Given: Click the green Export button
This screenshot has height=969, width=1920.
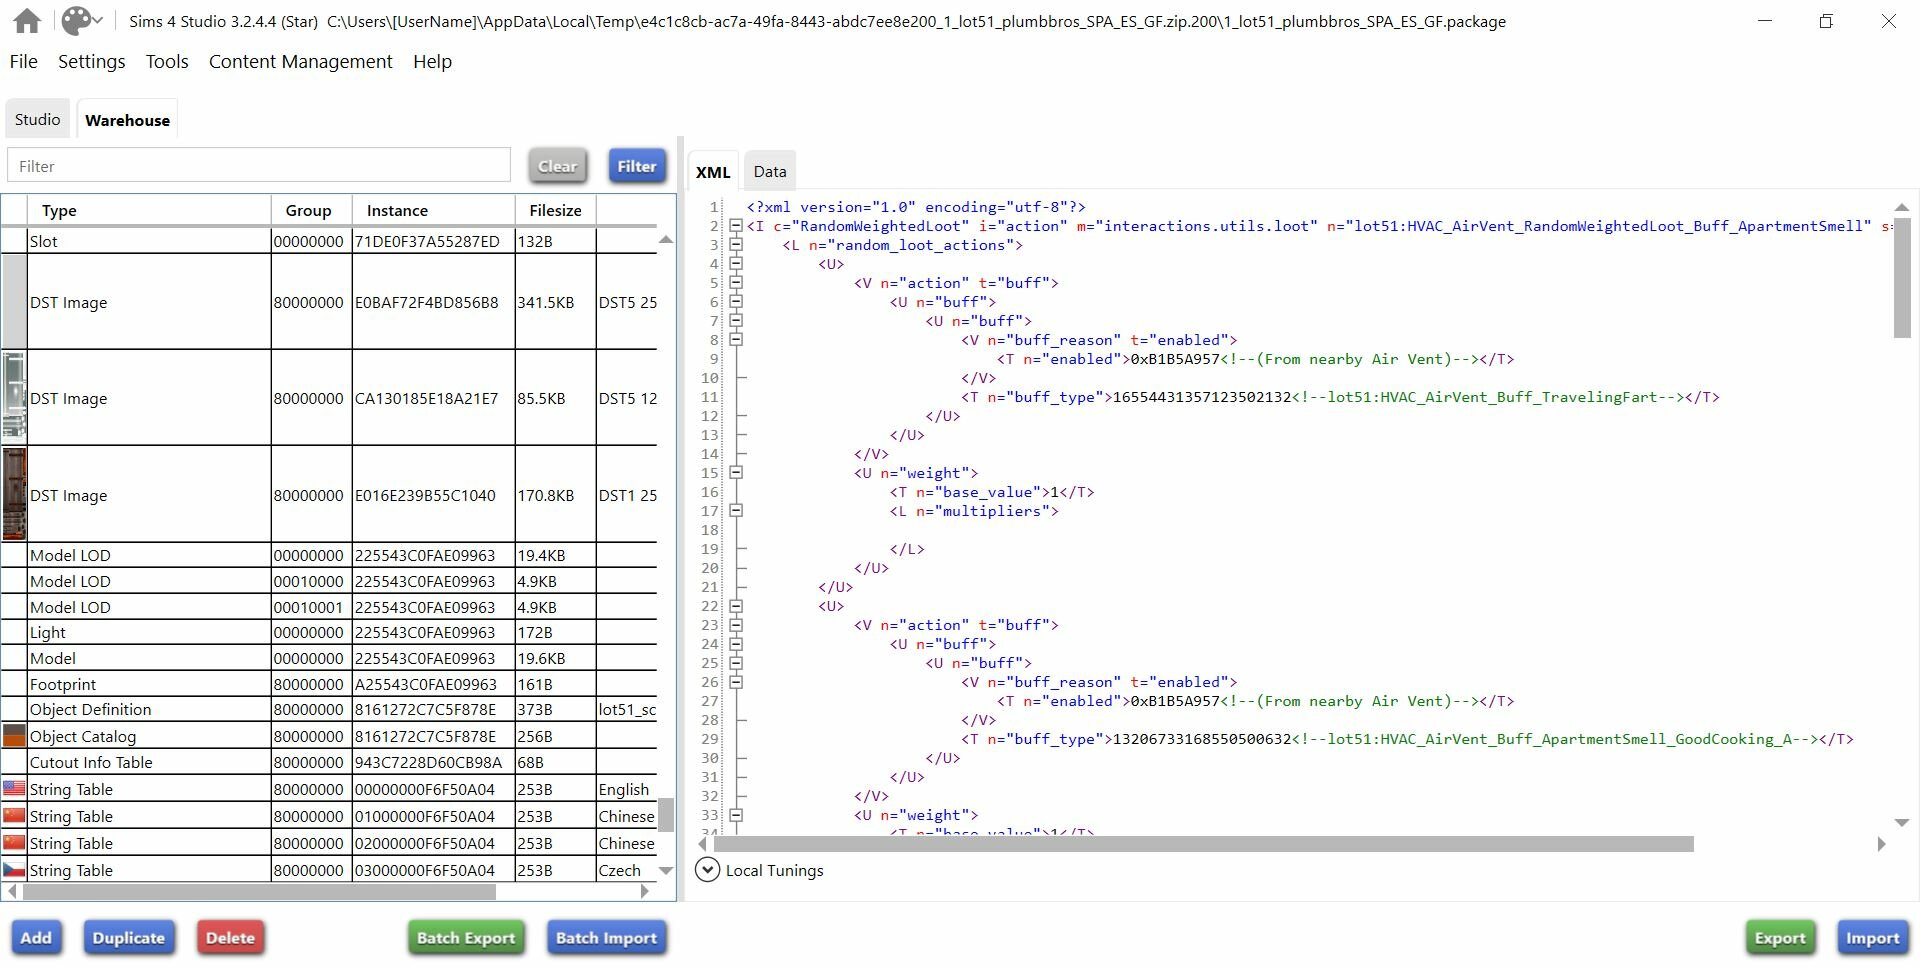Looking at the screenshot, I should click(x=1781, y=938).
